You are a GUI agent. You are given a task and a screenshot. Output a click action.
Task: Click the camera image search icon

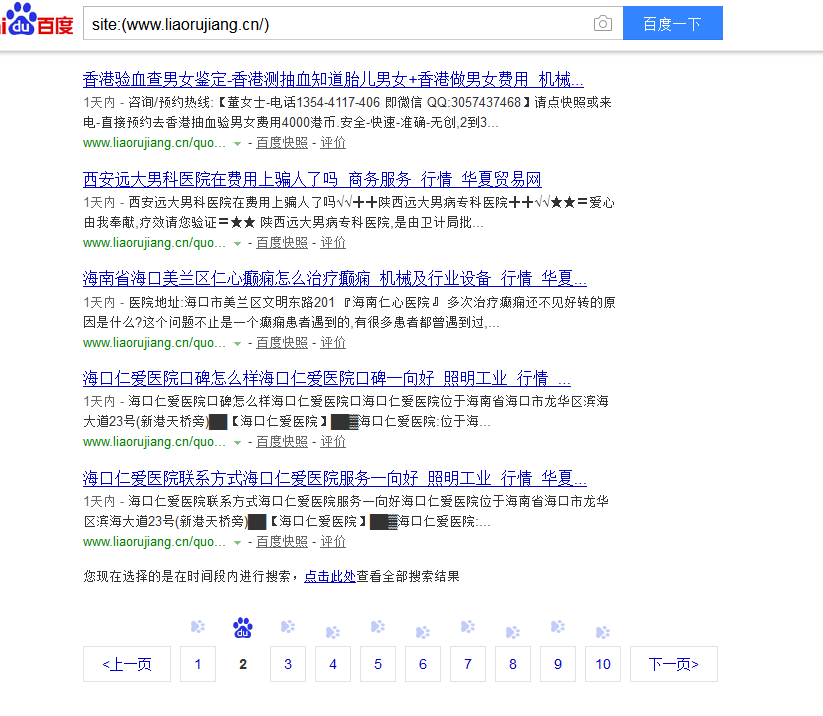[602, 24]
